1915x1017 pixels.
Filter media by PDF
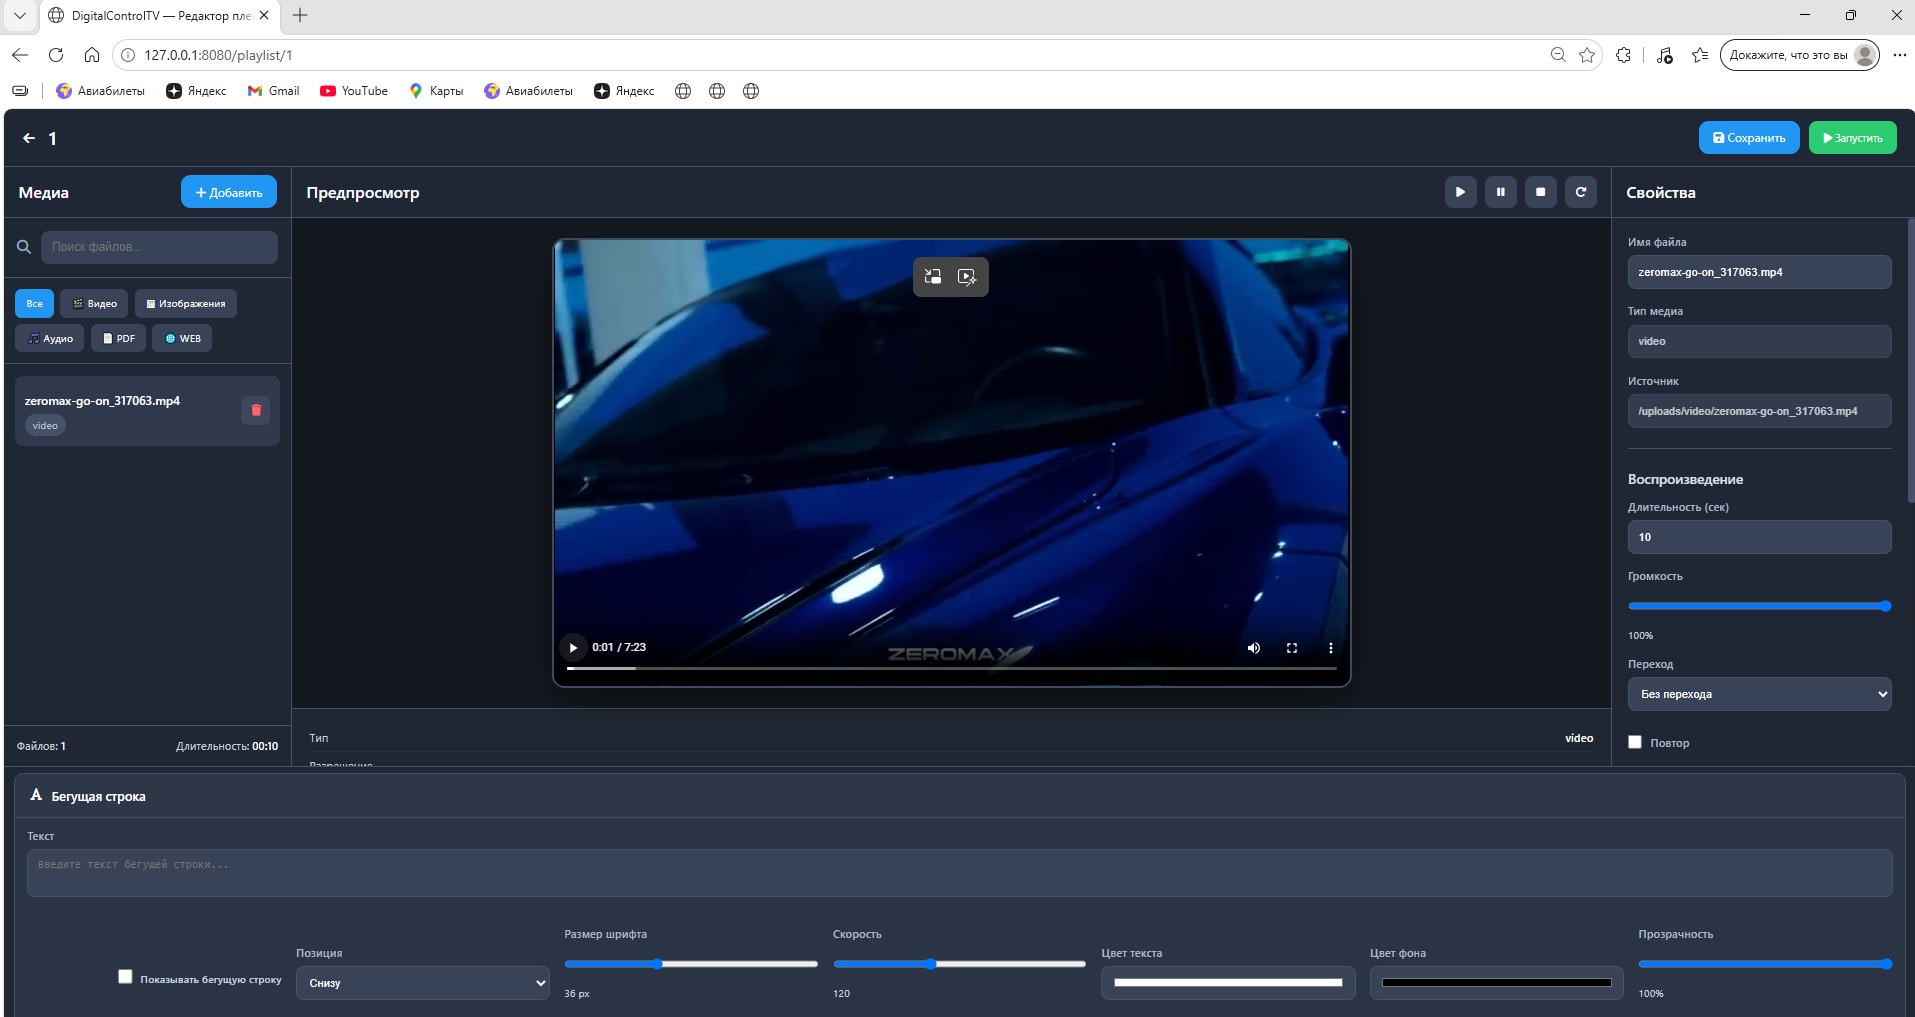click(119, 338)
